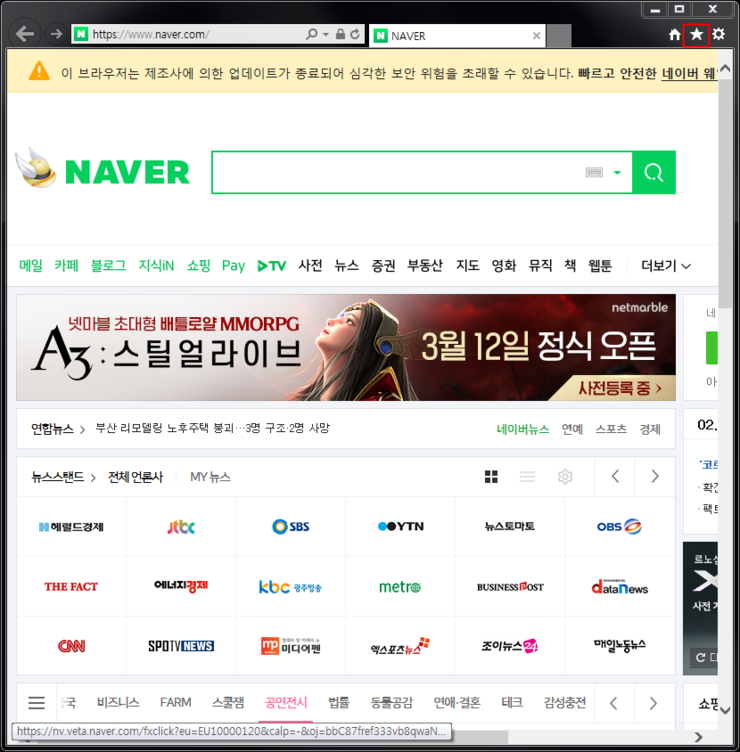Viewport: 740px width, 752px height.
Task: Click the address bar search magnifier icon
Action: [x=312, y=34]
